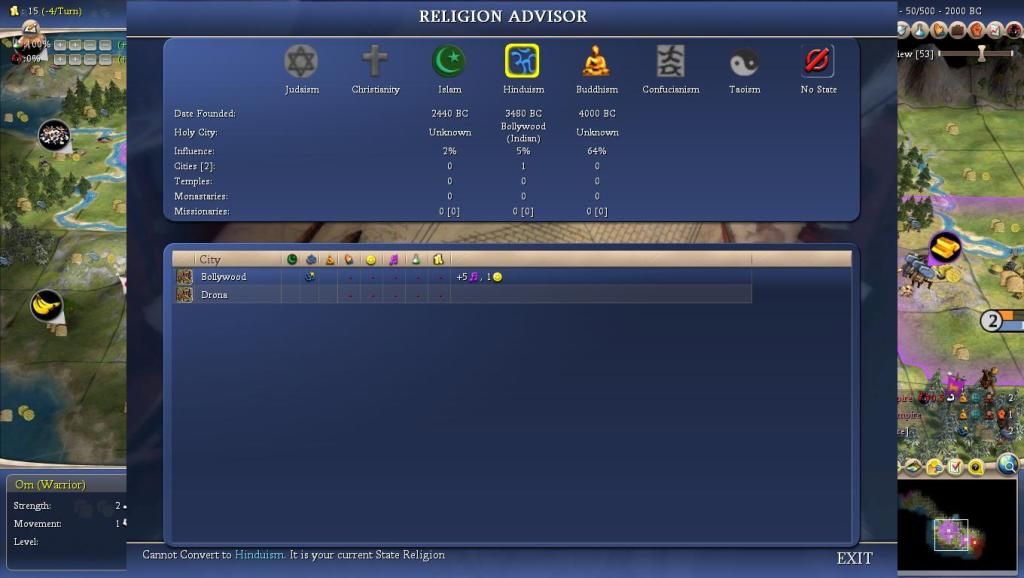Click the second plus button on the 0% rate row

[74, 59]
